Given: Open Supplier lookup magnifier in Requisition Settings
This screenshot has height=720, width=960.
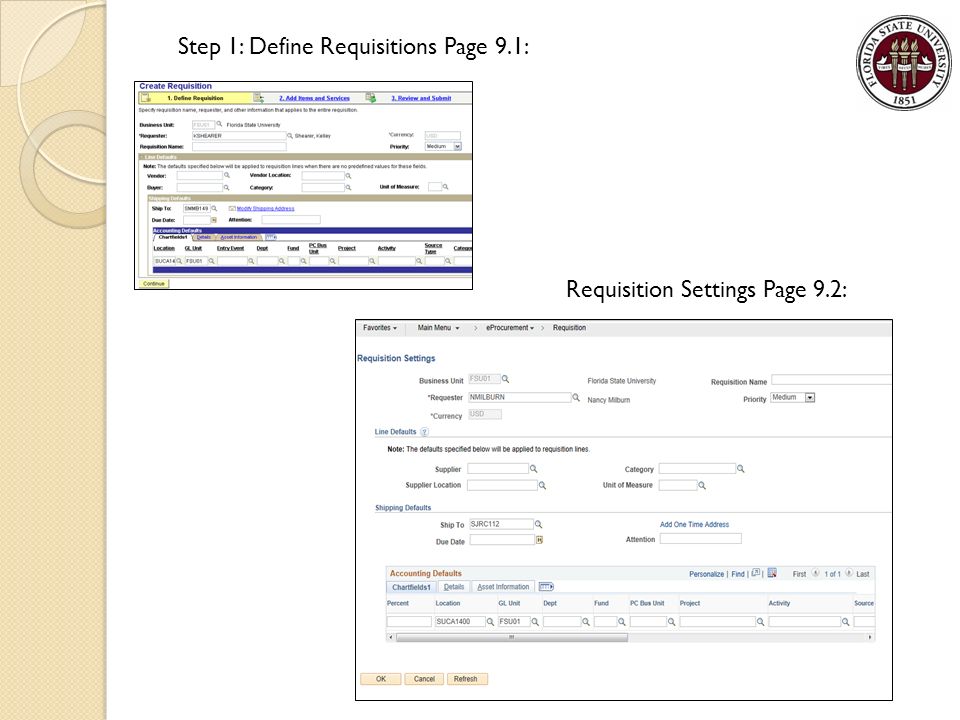Looking at the screenshot, I should [533, 468].
